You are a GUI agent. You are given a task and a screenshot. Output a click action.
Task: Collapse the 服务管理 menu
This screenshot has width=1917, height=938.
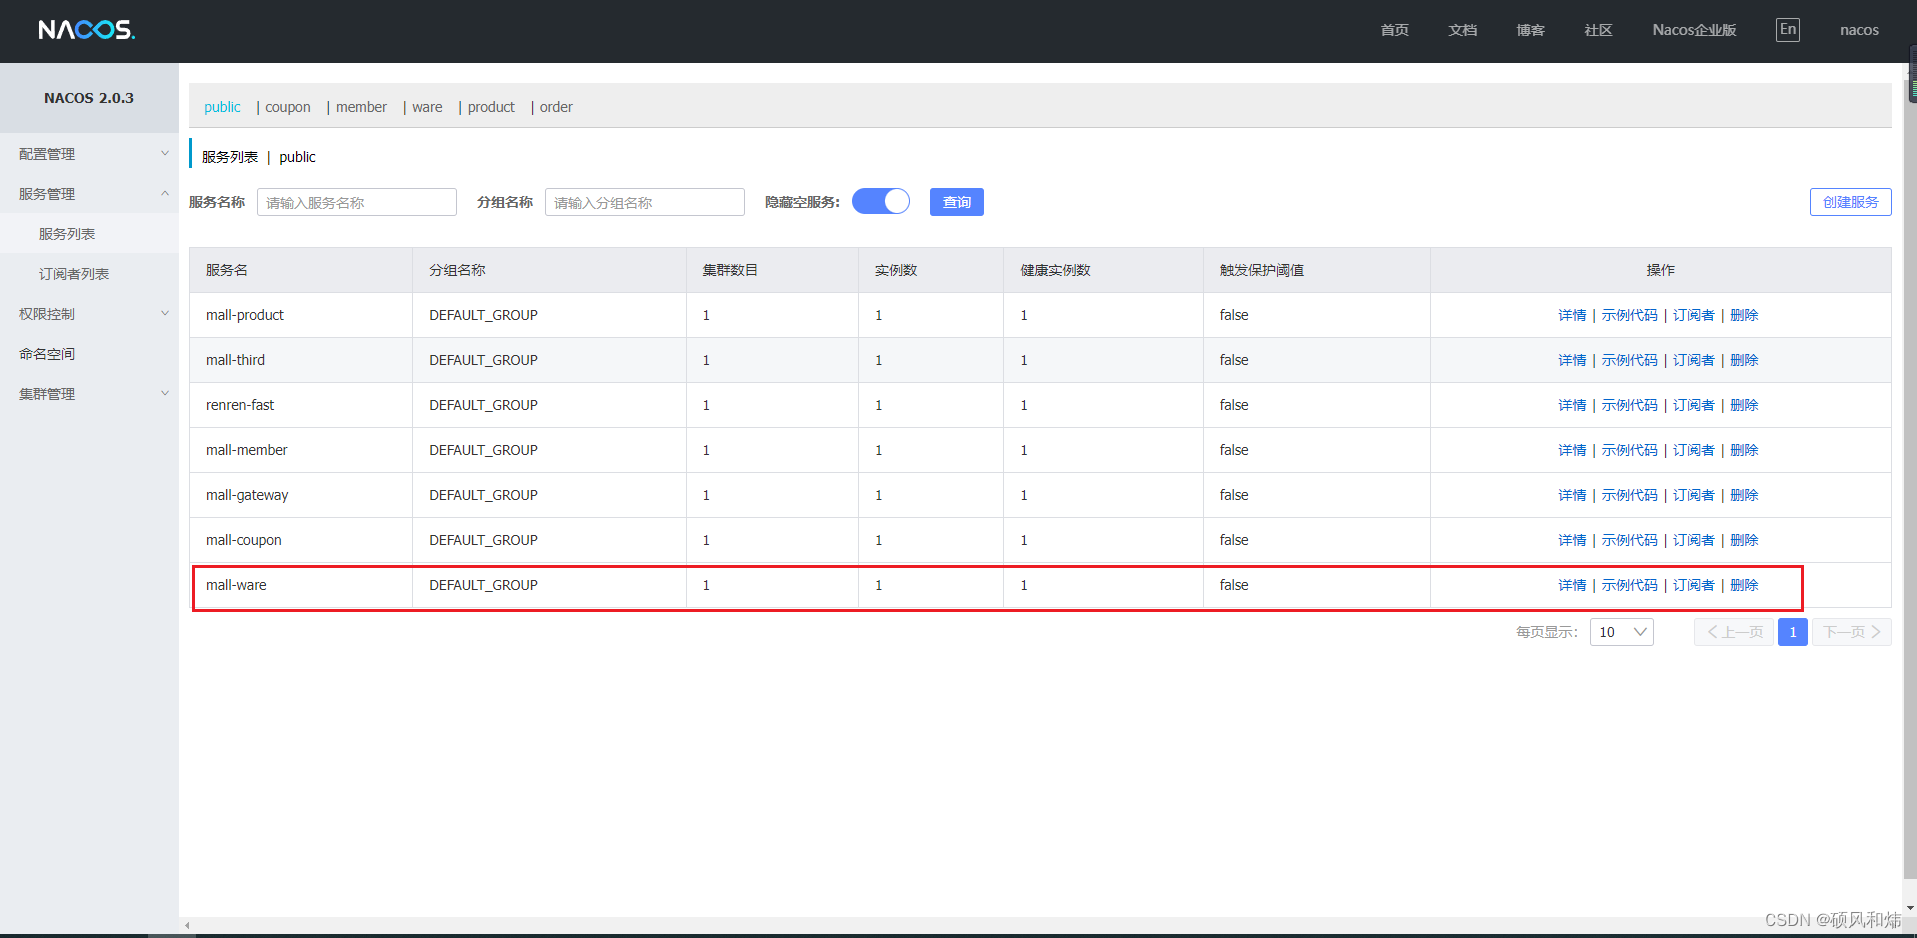[89, 194]
